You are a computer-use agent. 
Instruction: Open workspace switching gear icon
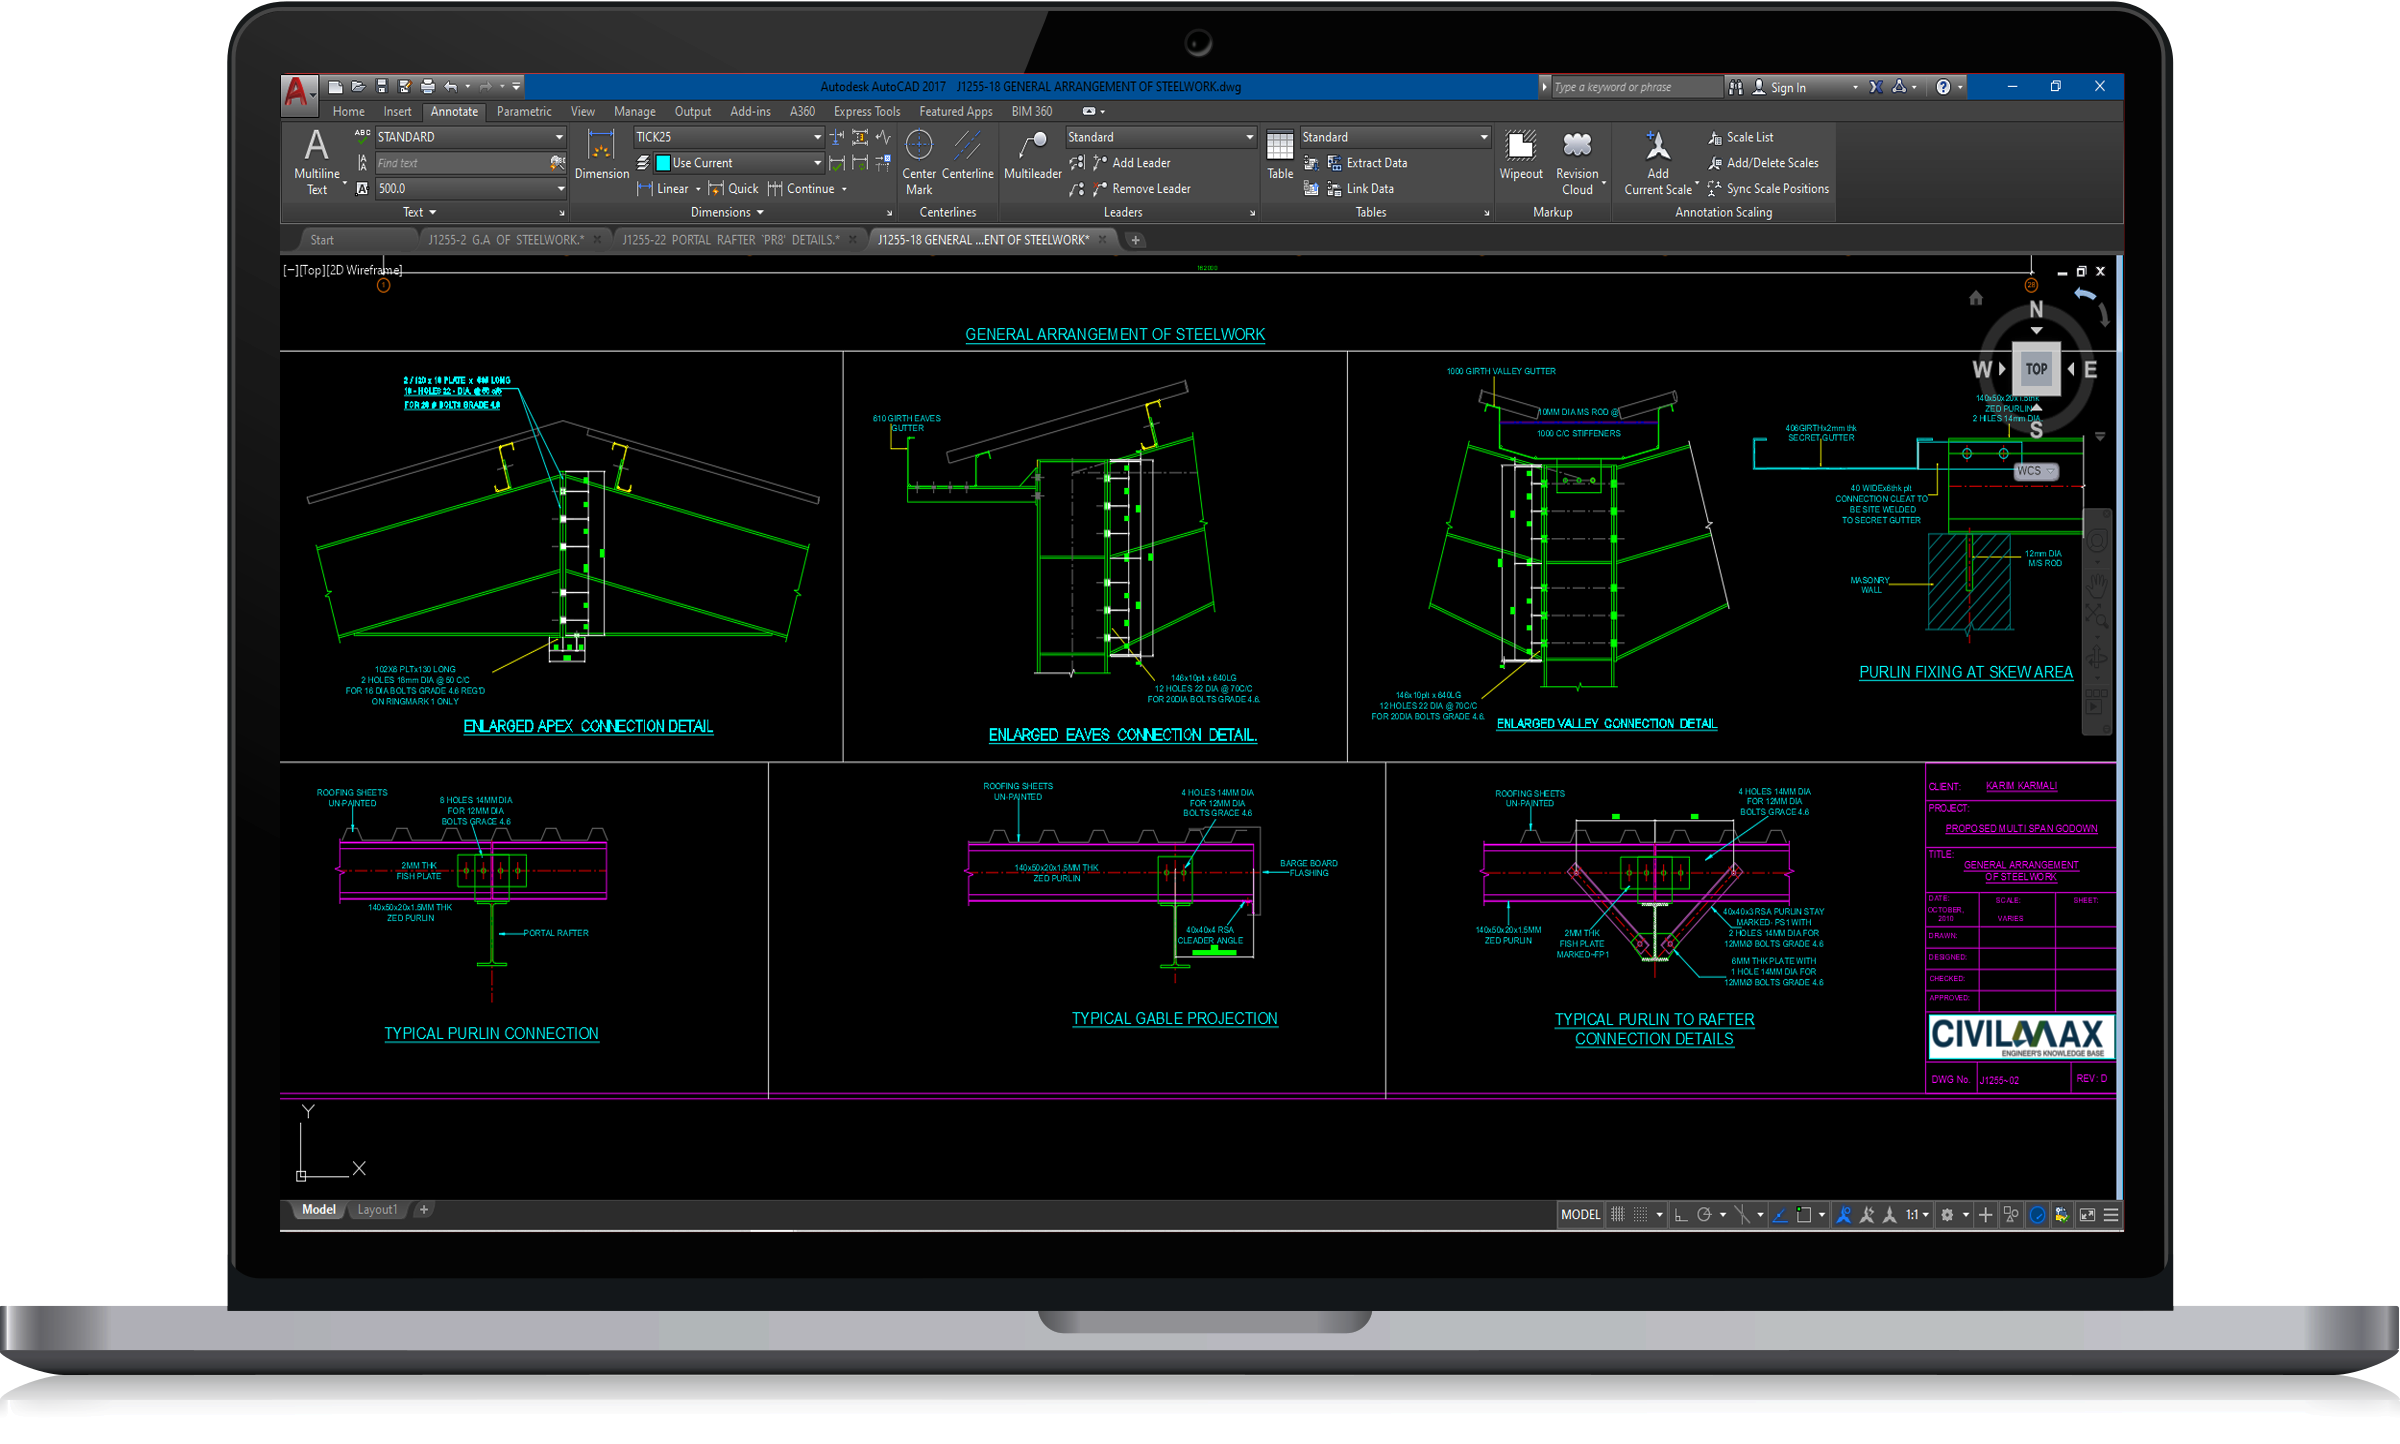tap(1947, 1215)
